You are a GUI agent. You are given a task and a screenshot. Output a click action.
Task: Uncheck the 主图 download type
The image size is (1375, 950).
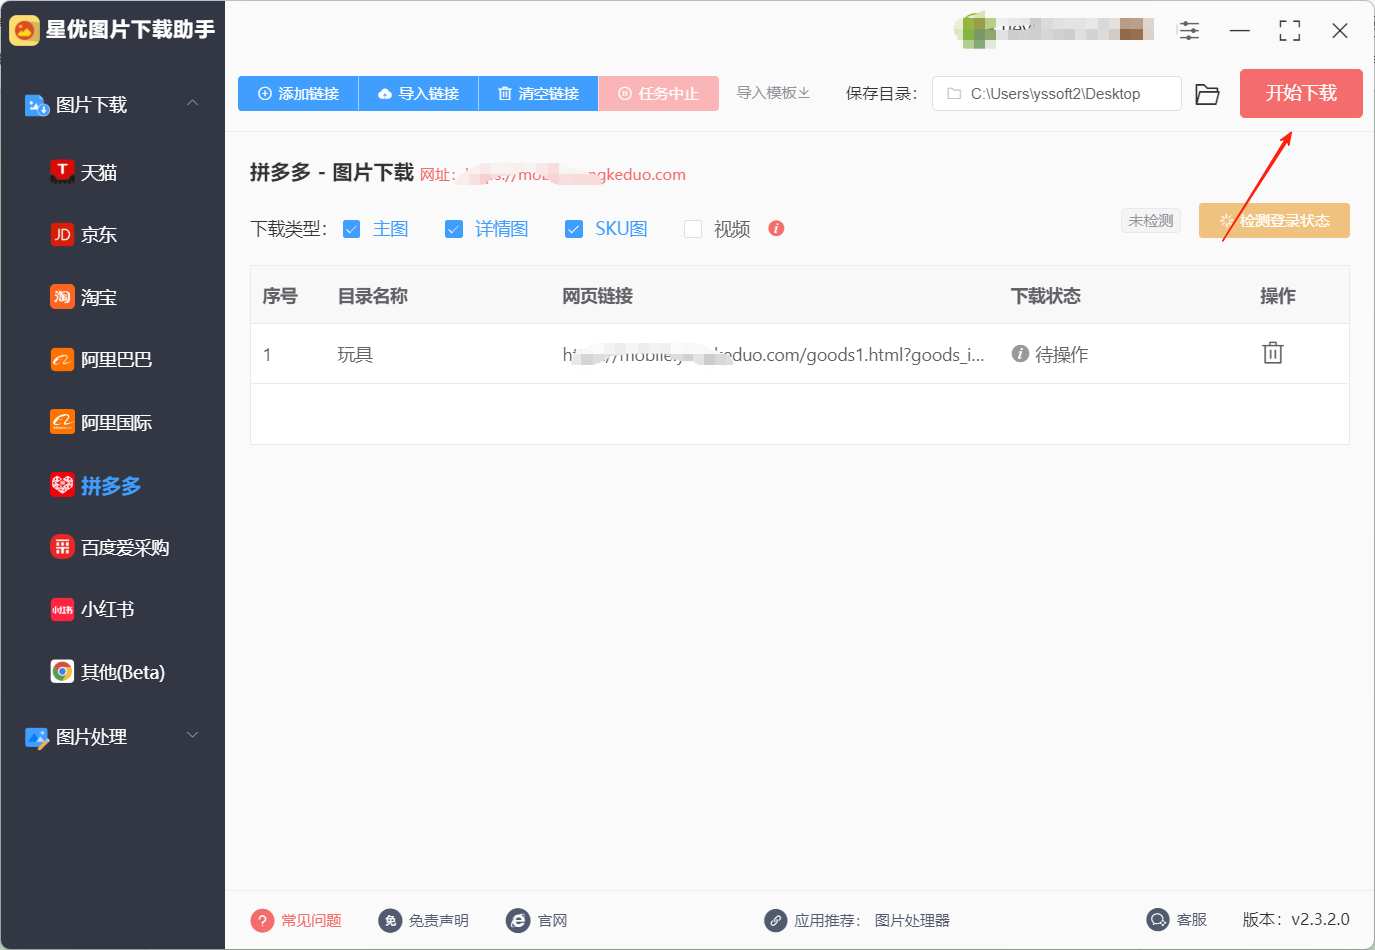pos(351,229)
